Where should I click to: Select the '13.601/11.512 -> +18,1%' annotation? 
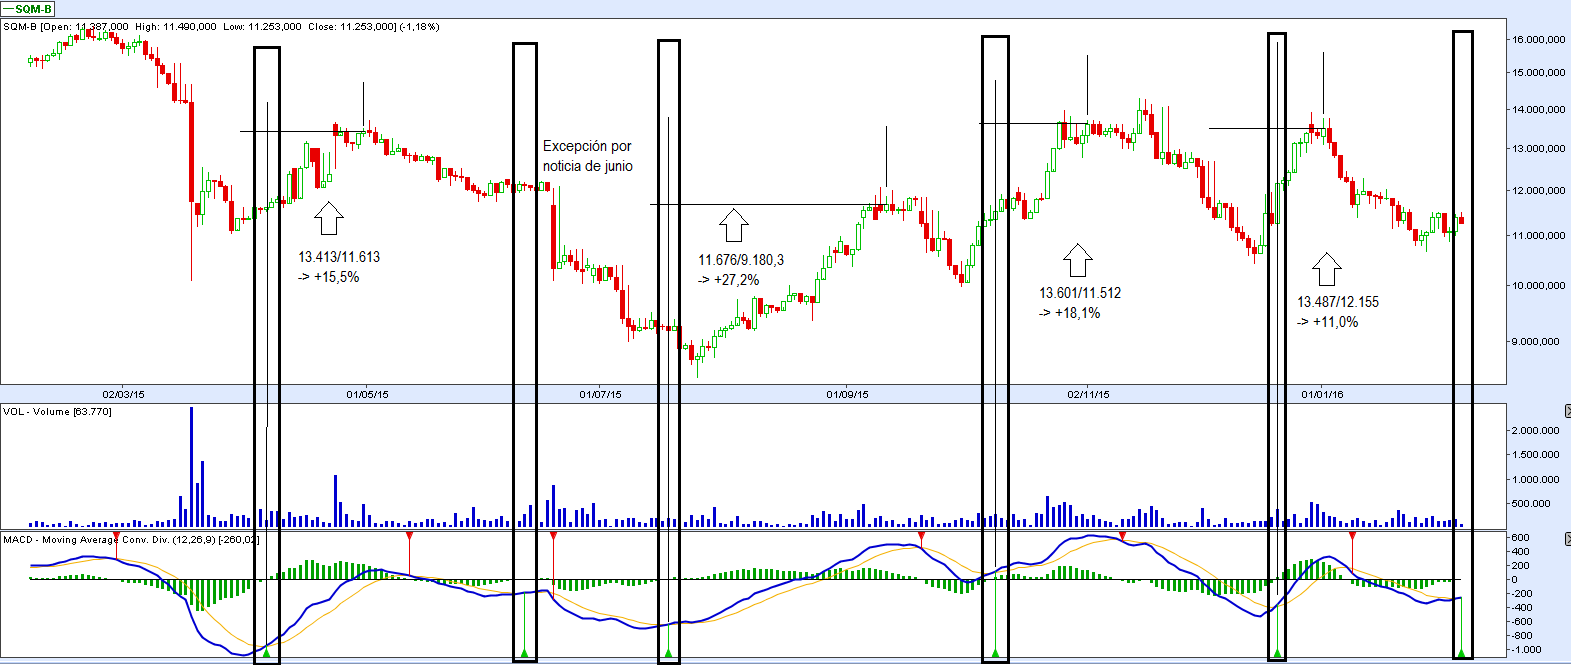(1080, 303)
